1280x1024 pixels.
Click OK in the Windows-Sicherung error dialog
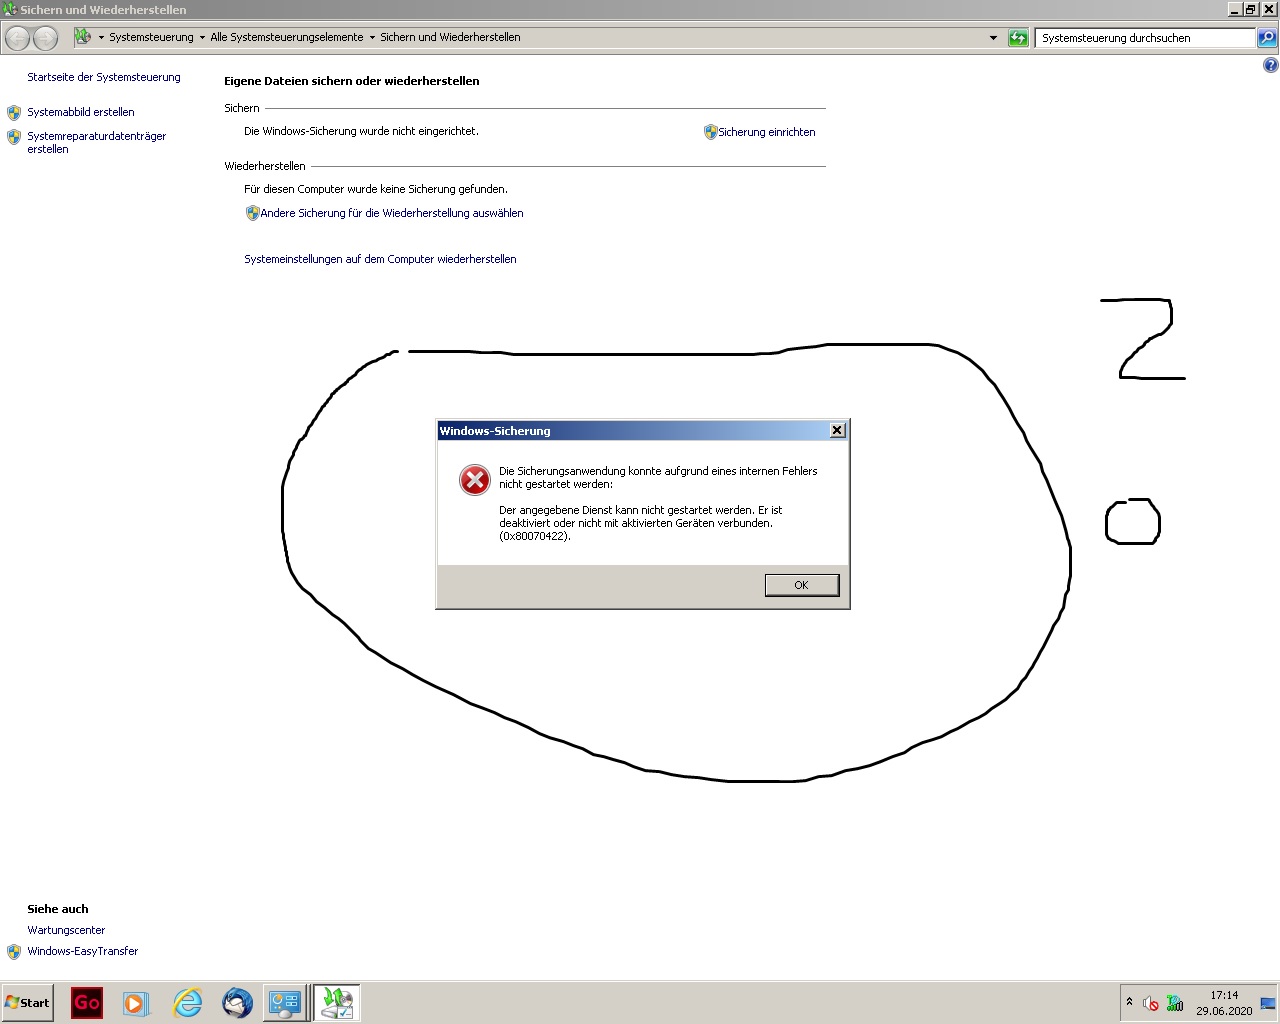click(802, 585)
